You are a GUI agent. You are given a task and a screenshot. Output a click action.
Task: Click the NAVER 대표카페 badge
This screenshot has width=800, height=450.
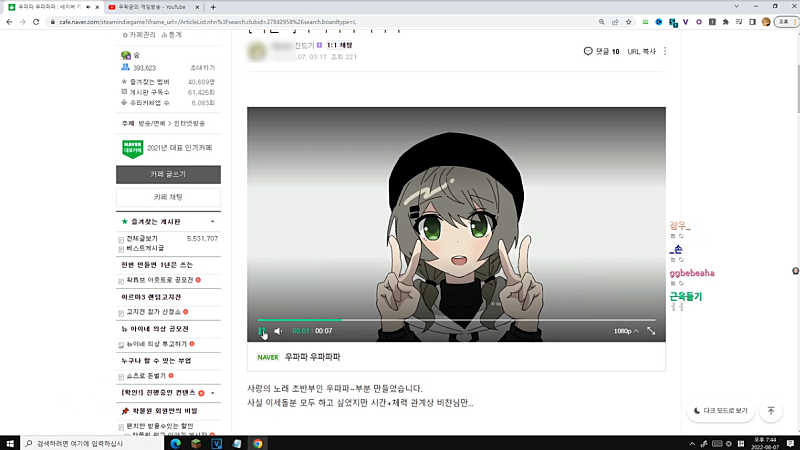[133, 148]
